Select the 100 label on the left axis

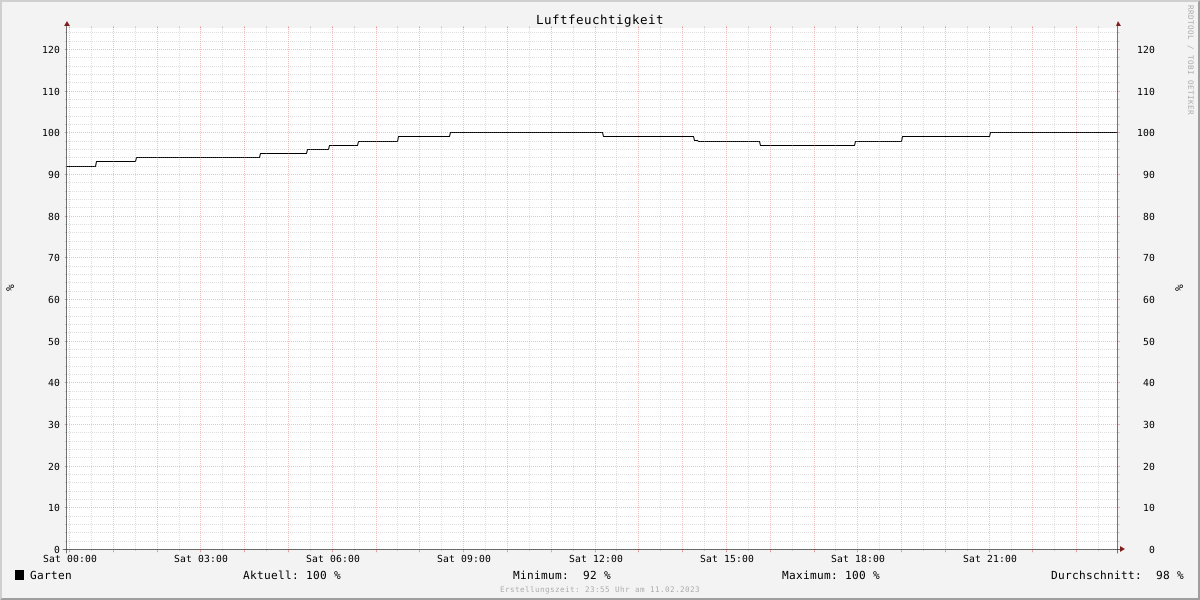(x=51, y=133)
